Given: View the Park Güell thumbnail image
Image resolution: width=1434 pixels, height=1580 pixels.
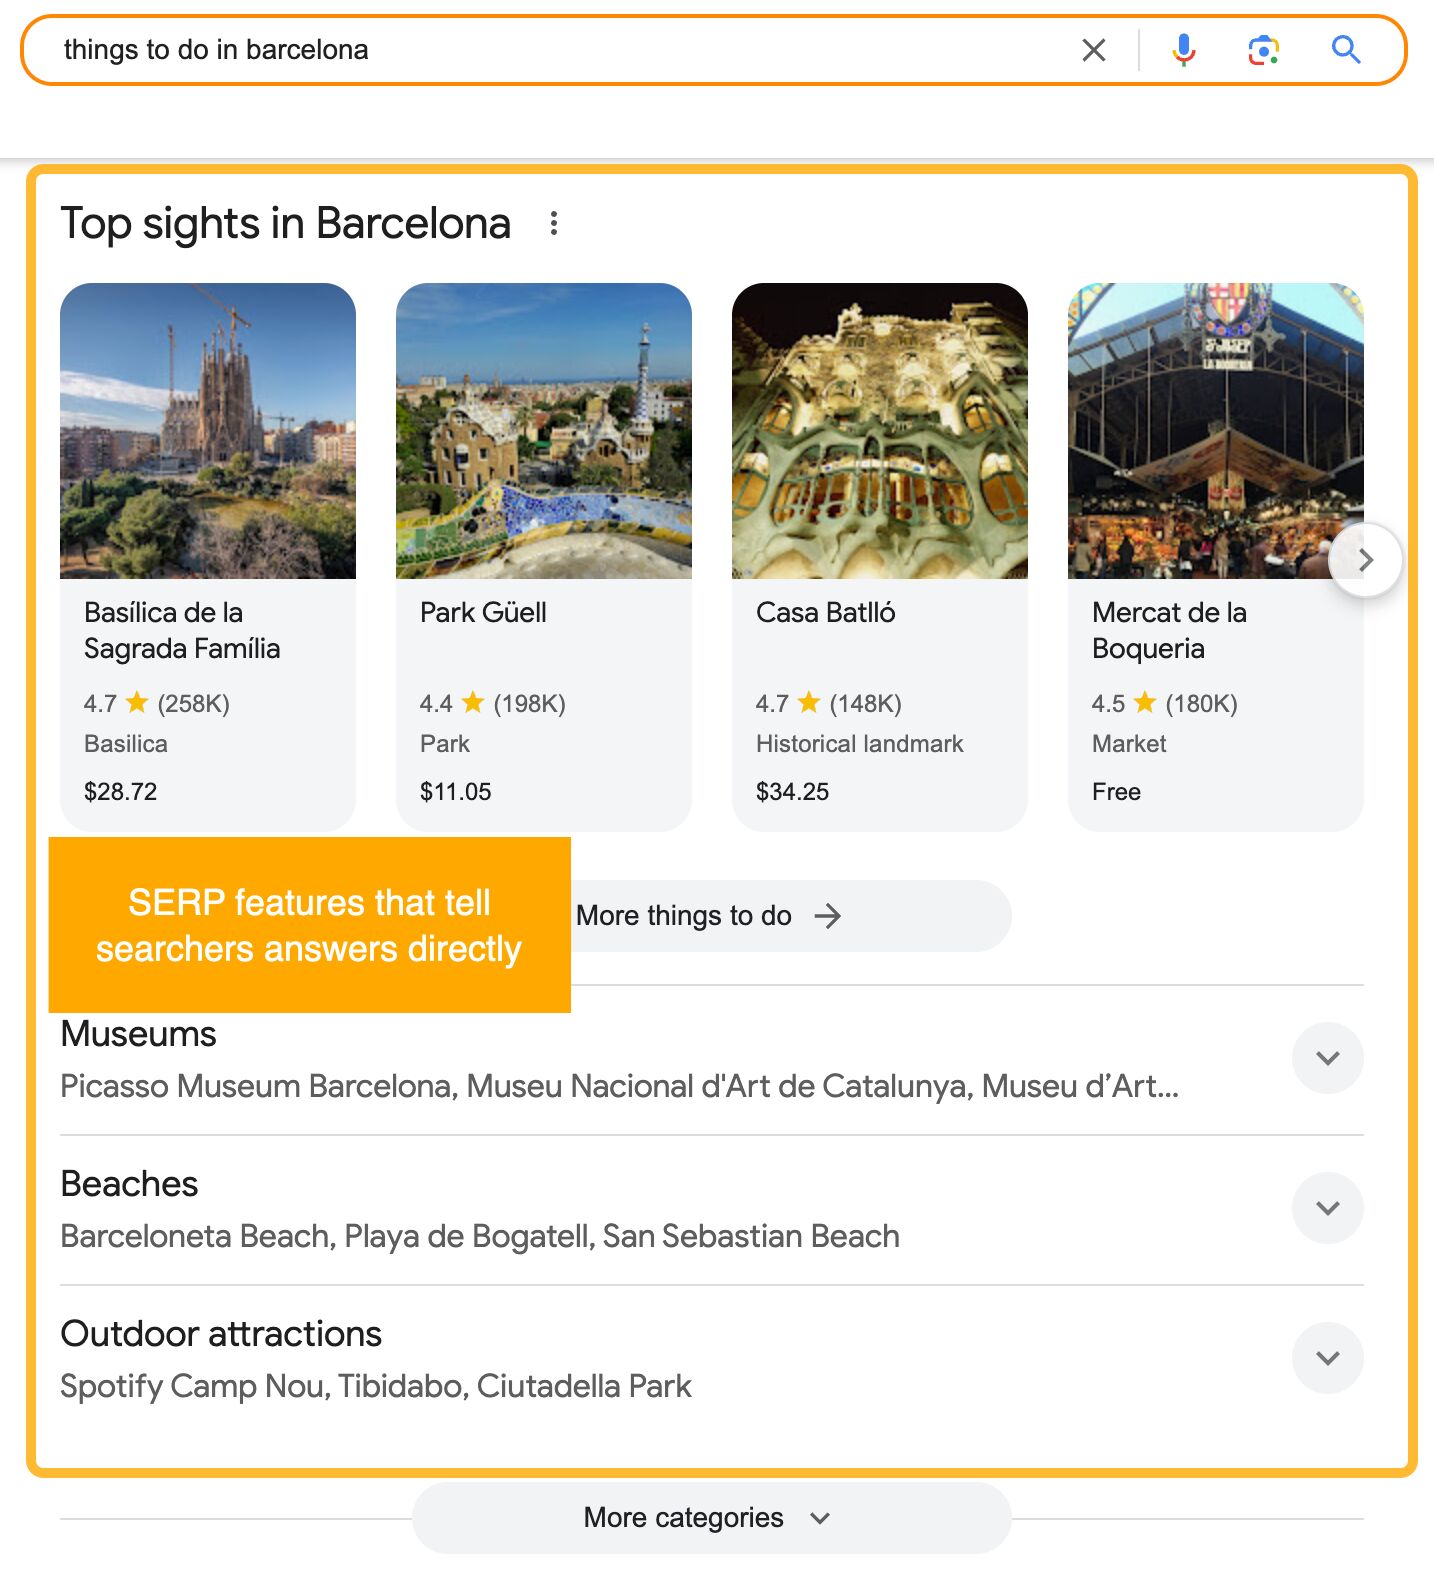Looking at the screenshot, I should pos(543,431).
